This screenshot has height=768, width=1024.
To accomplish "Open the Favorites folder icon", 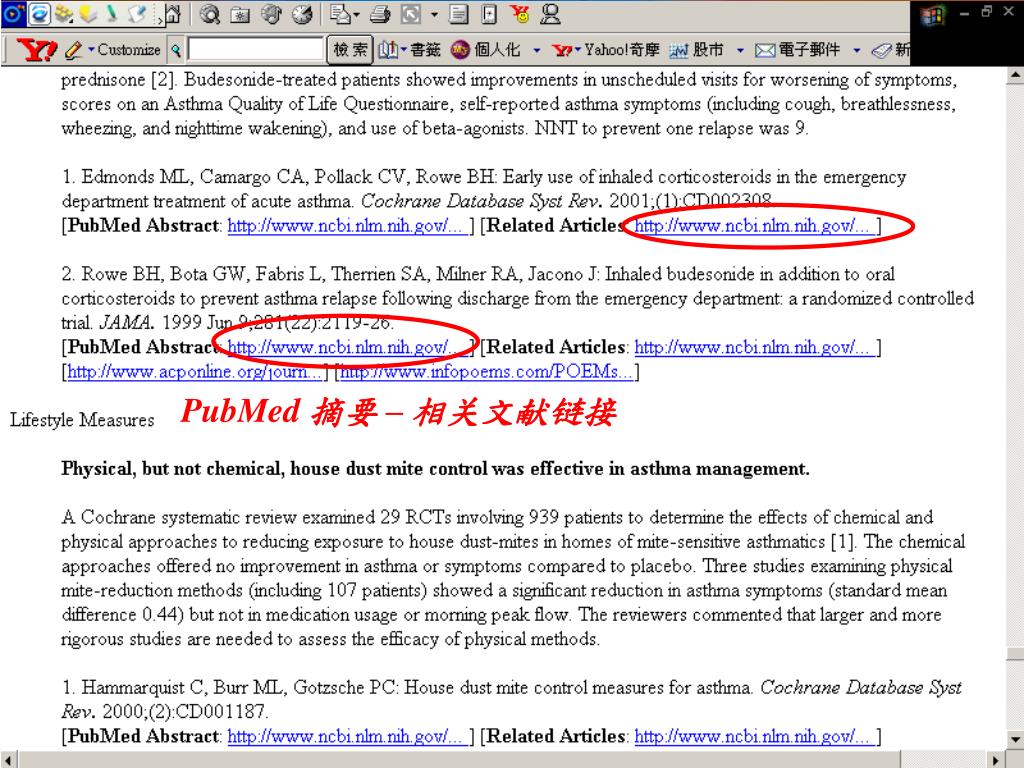I will coord(240,16).
